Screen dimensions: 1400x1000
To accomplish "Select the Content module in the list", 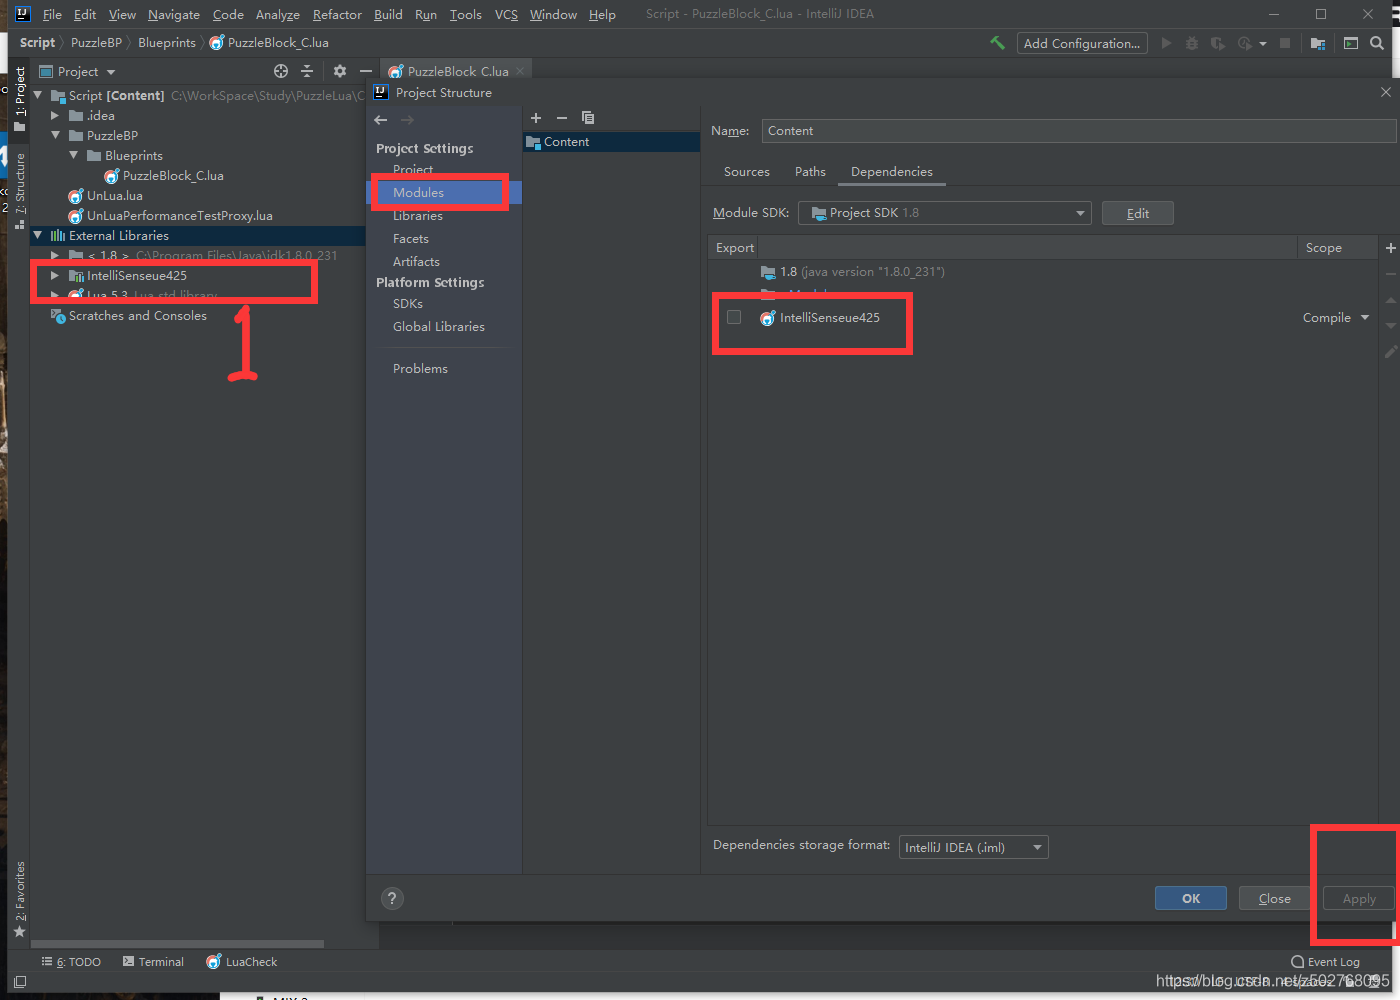I will 611,142.
